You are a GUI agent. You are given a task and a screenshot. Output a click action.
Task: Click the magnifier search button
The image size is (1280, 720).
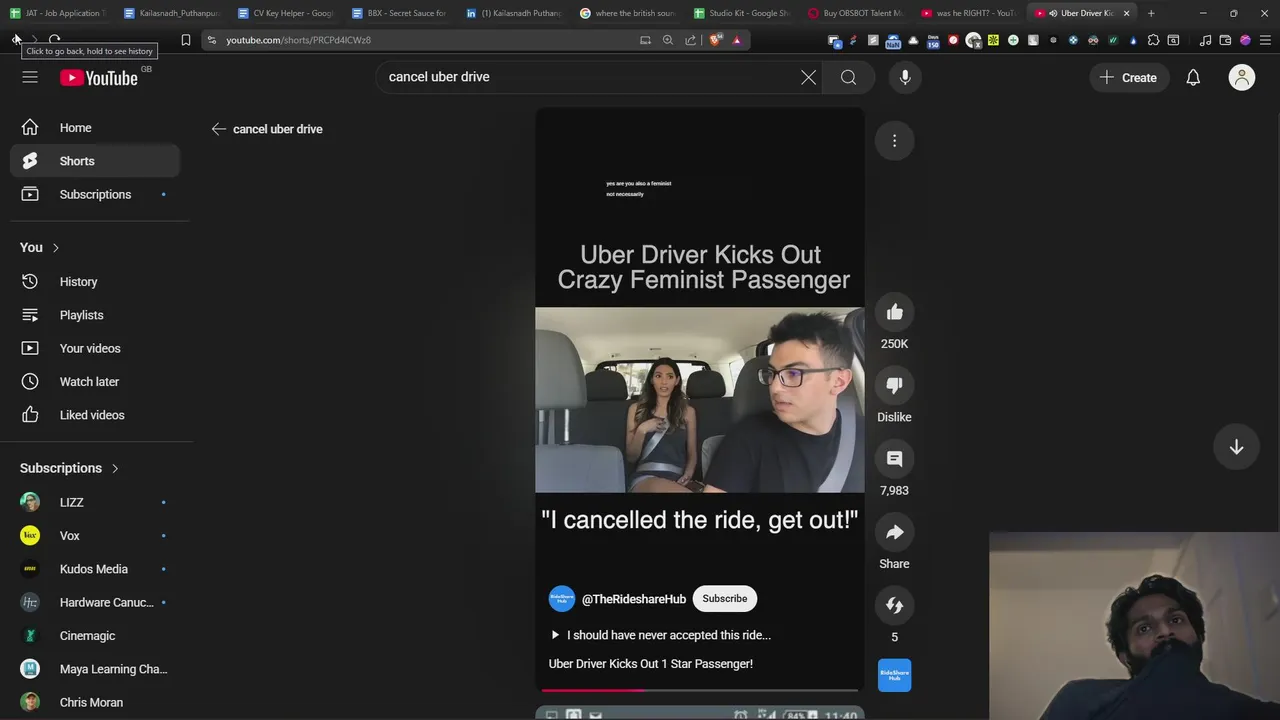[x=848, y=77]
